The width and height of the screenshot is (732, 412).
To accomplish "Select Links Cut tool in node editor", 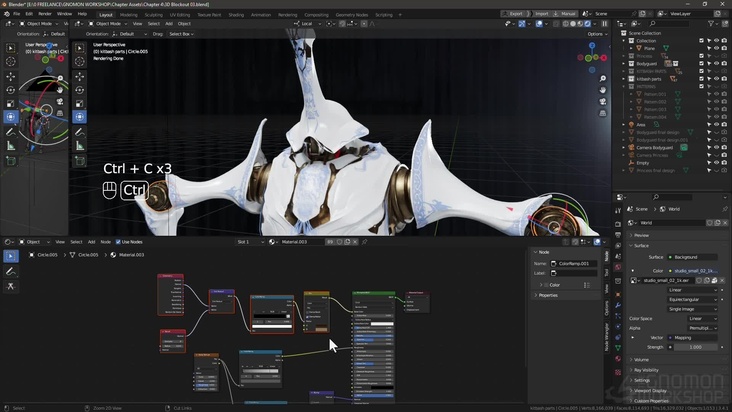I will pos(11,286).
